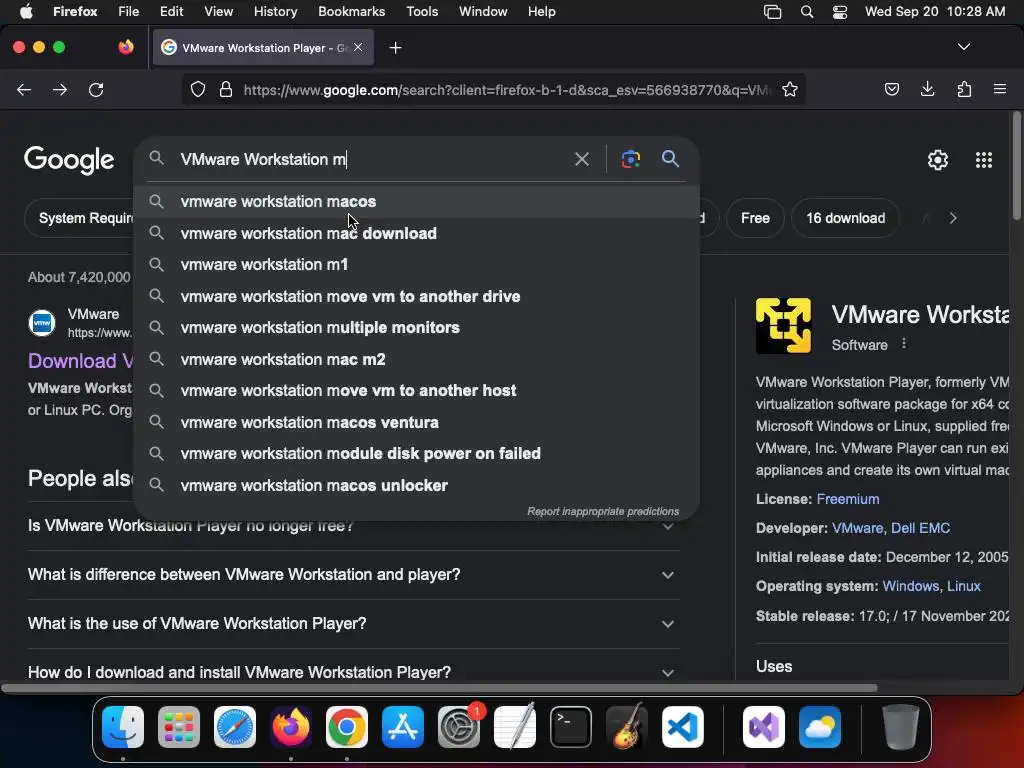Choose suggestion move vm to another drive
Image resolution: width=1024 pixels, height=768 pixels.
(x=417, y=296)
